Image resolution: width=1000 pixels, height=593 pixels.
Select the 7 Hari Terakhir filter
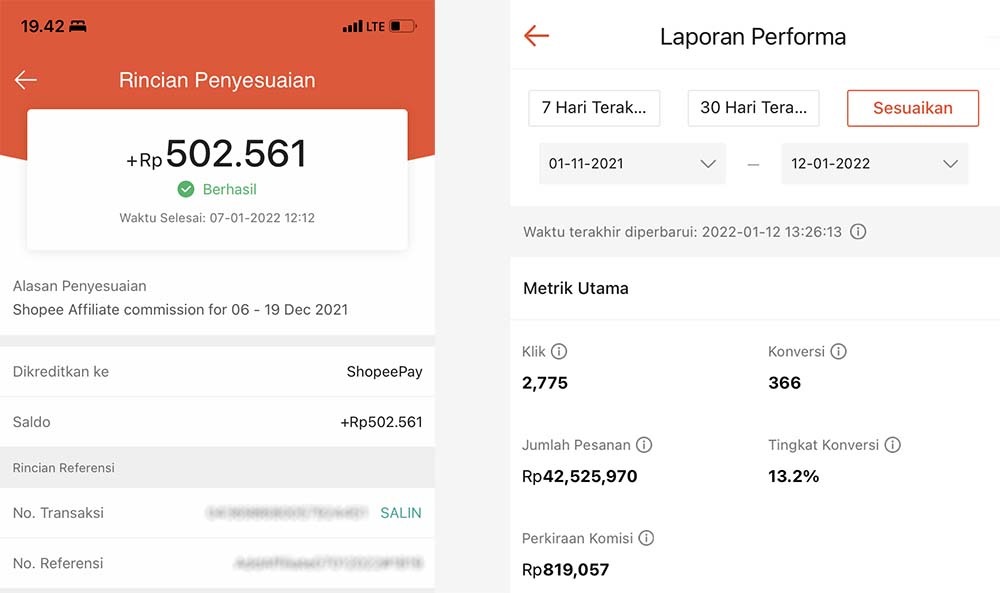tap(594, 108)
